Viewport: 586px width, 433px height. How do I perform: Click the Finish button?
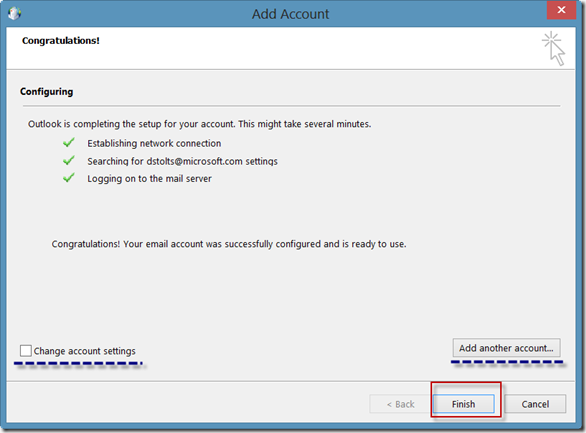(x=463, y=404)
